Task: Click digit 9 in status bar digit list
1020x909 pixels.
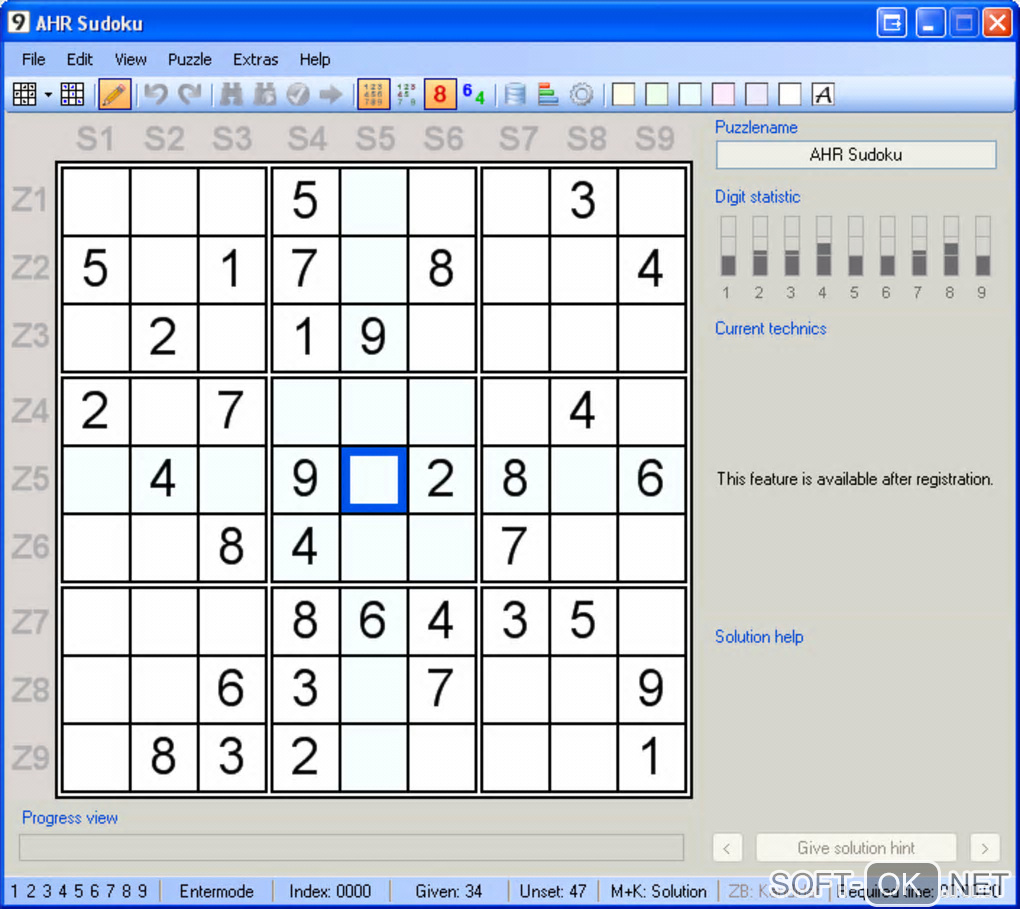Action: 142,891
